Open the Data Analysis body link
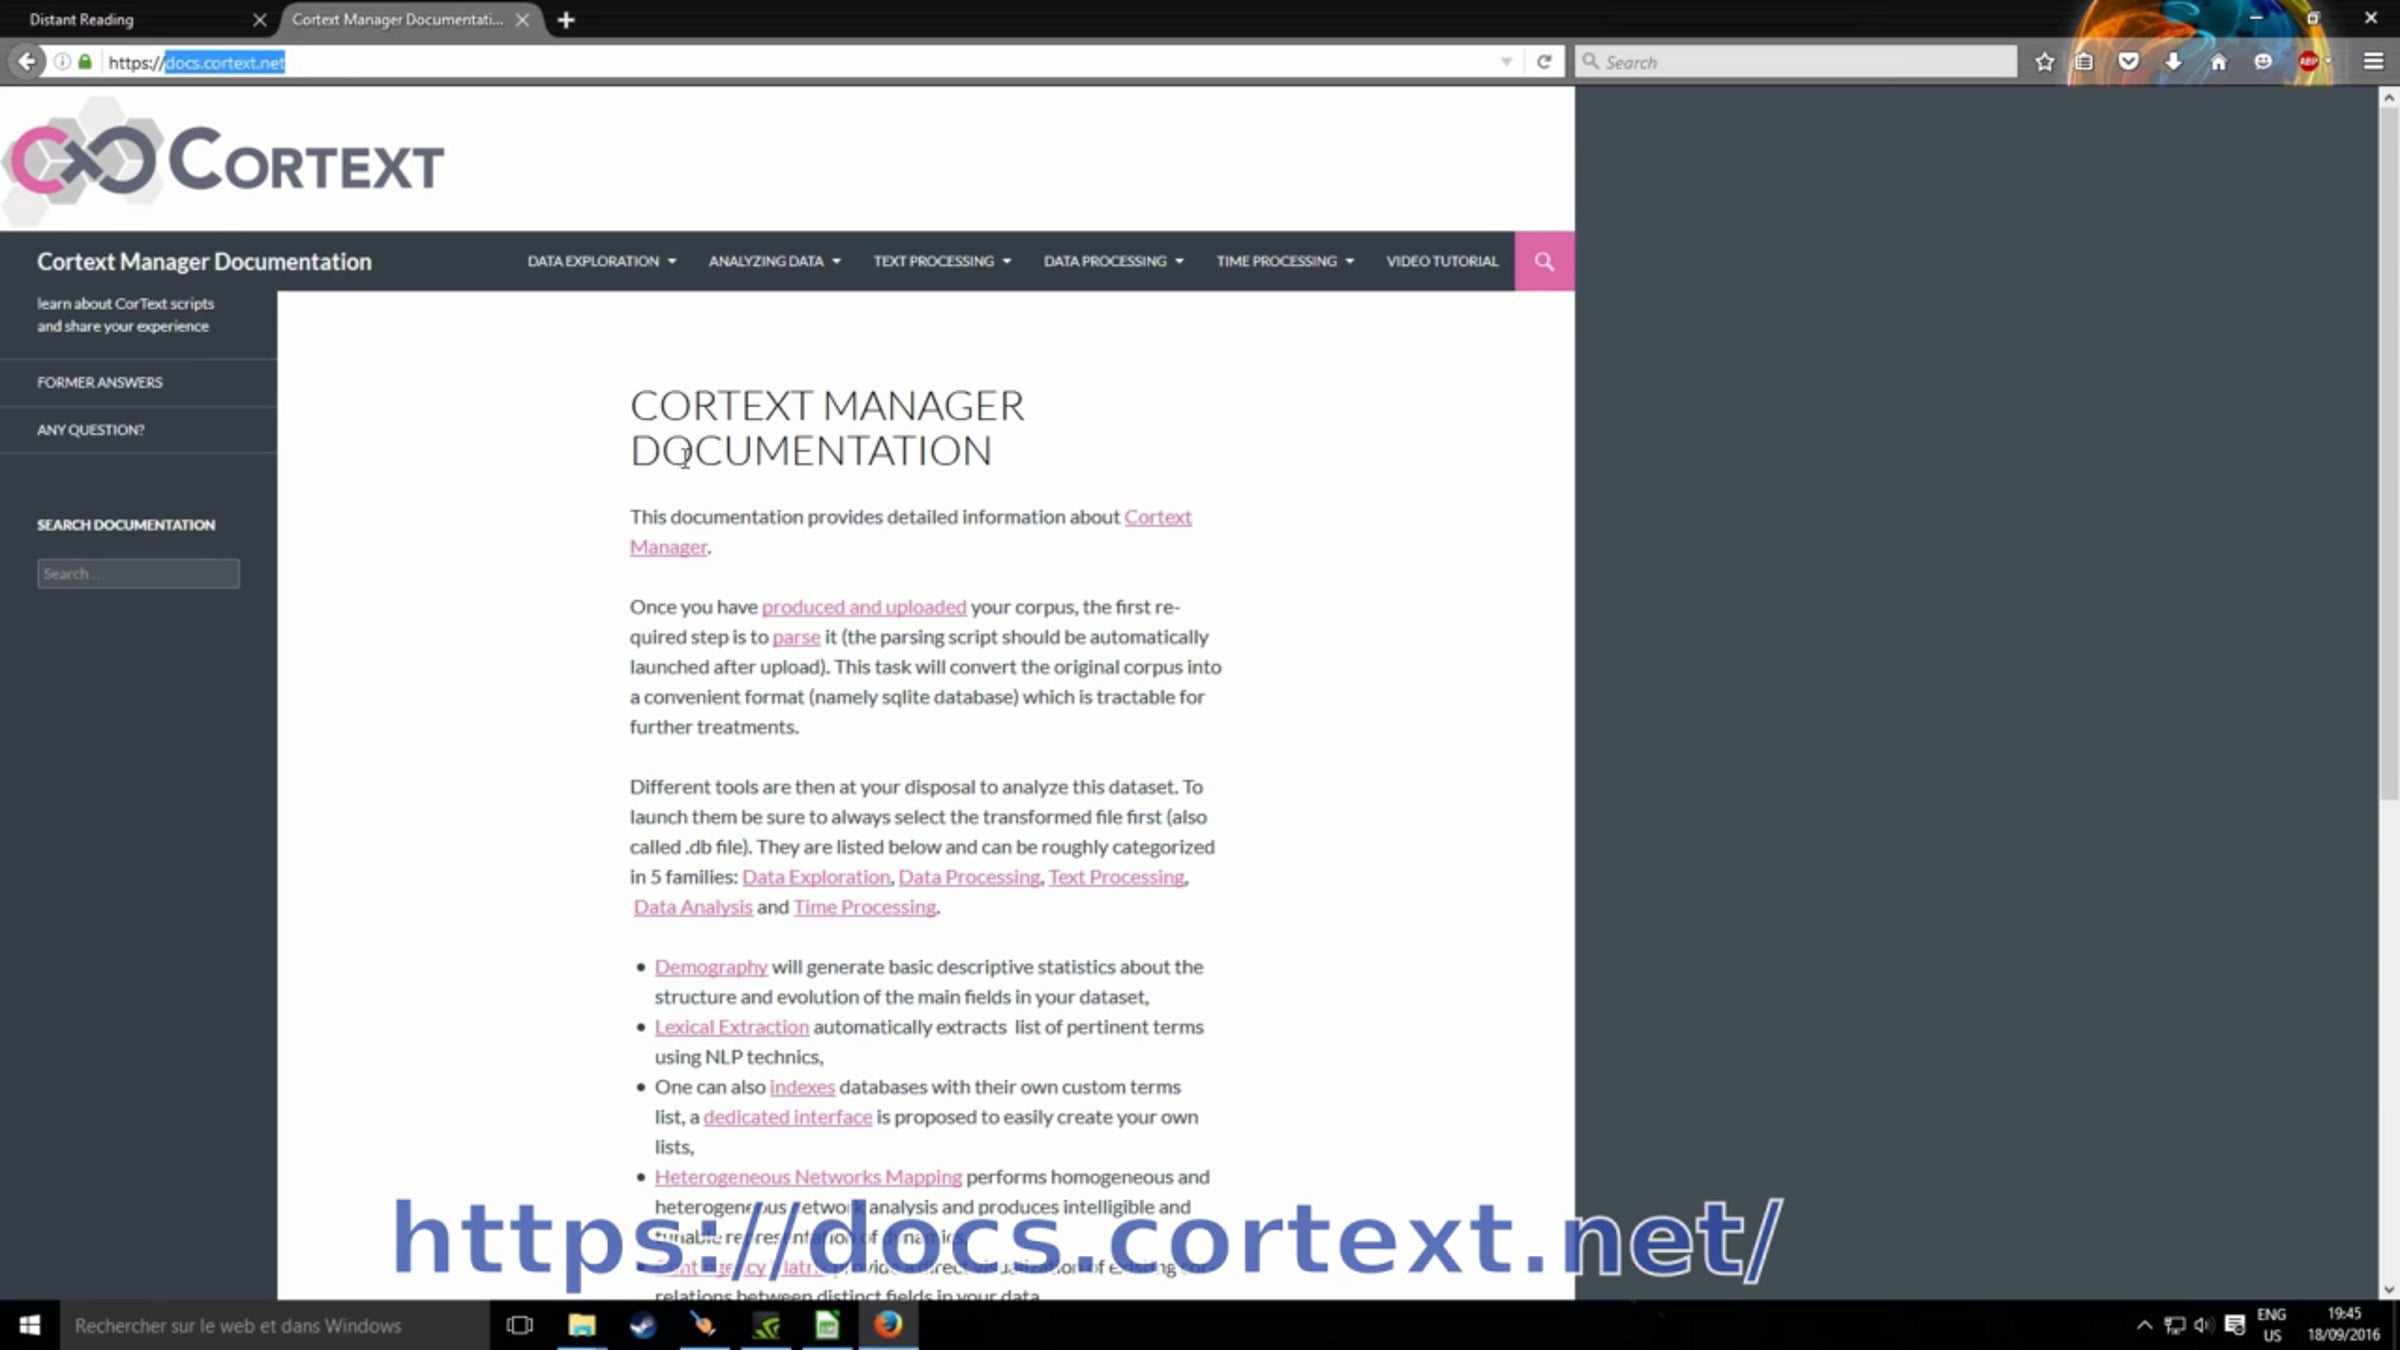 pos(693,907)
